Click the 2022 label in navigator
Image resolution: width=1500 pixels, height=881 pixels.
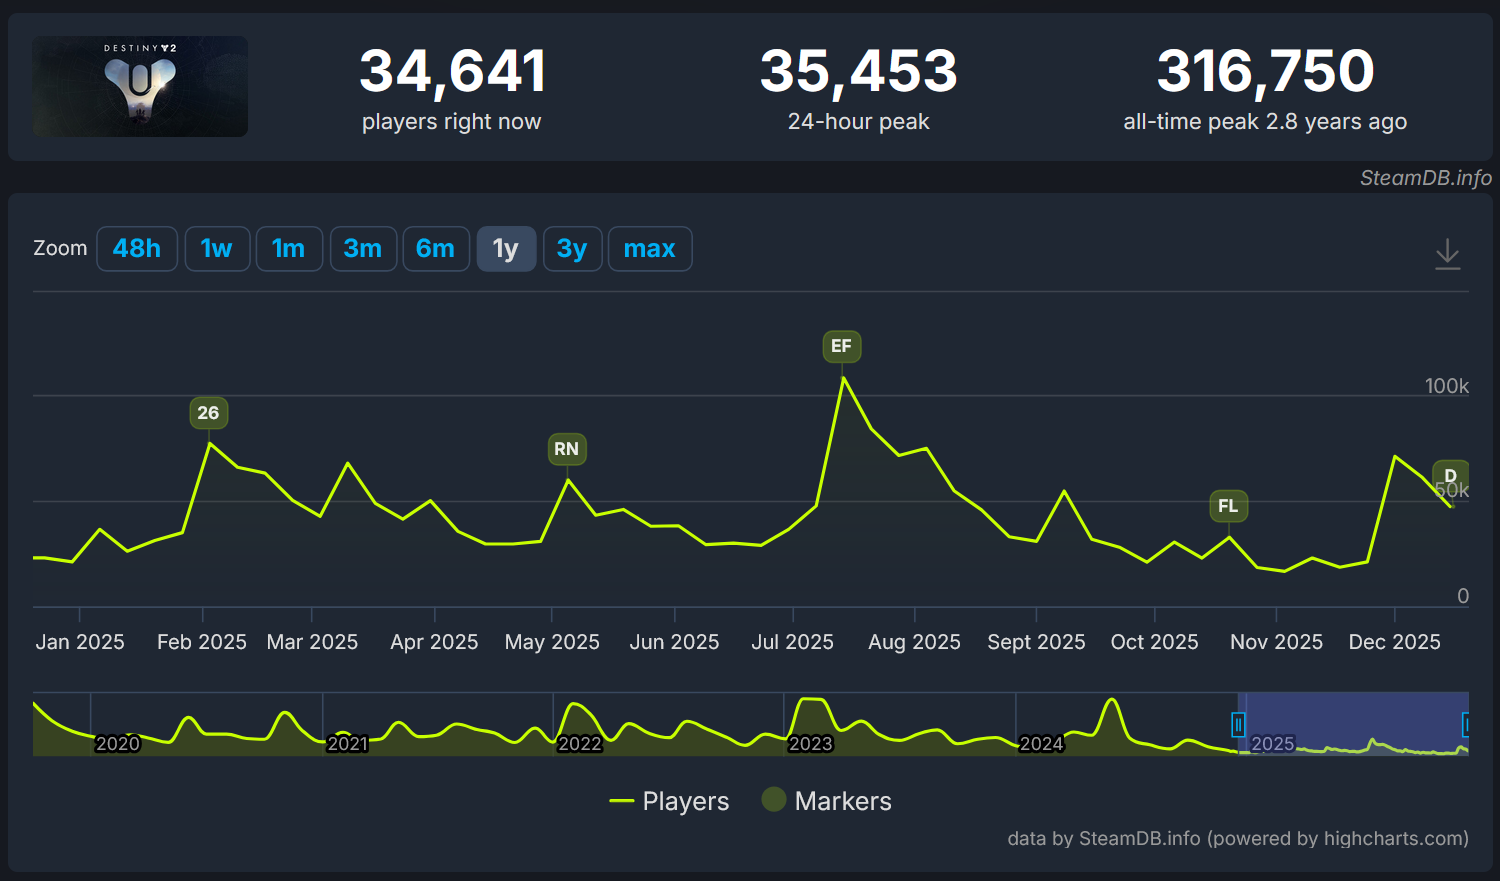[x=580, y=743]
